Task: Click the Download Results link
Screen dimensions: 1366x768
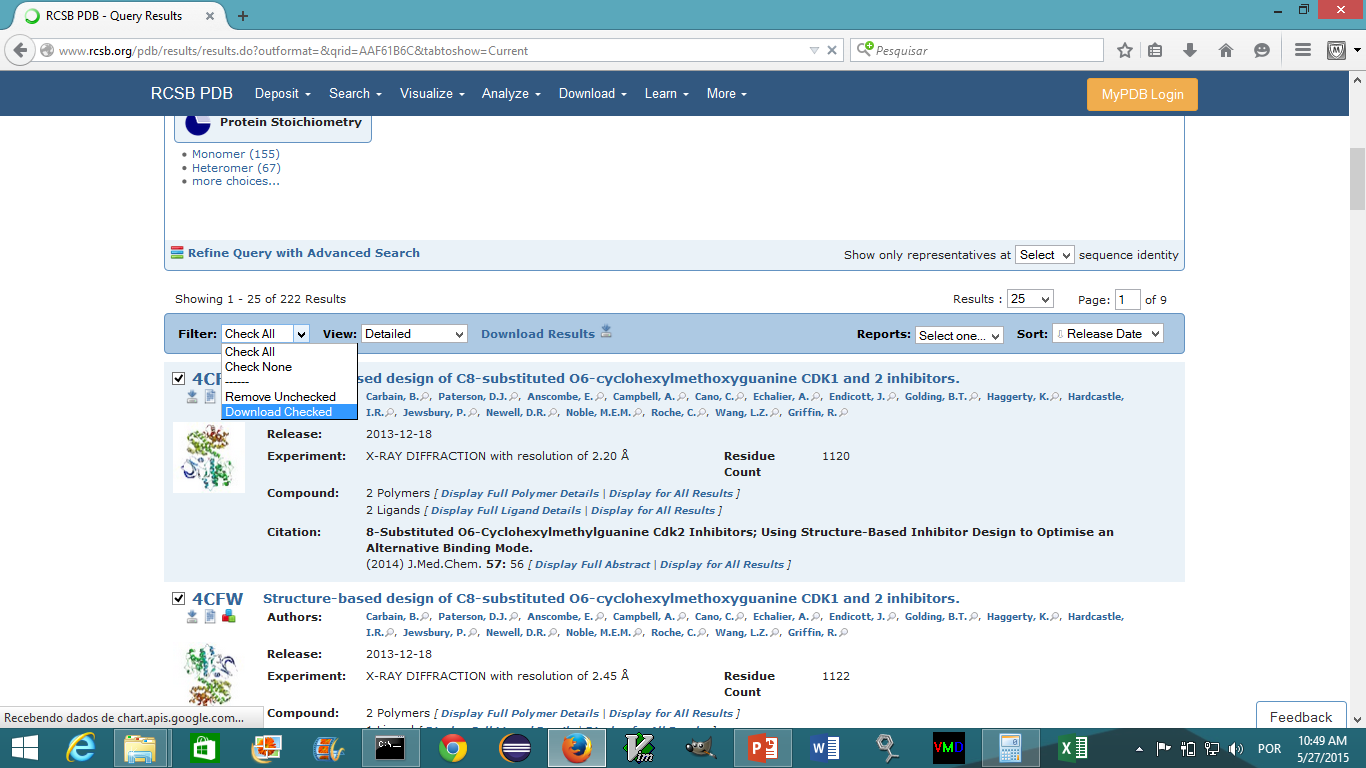Action: [x=538, y=334]
